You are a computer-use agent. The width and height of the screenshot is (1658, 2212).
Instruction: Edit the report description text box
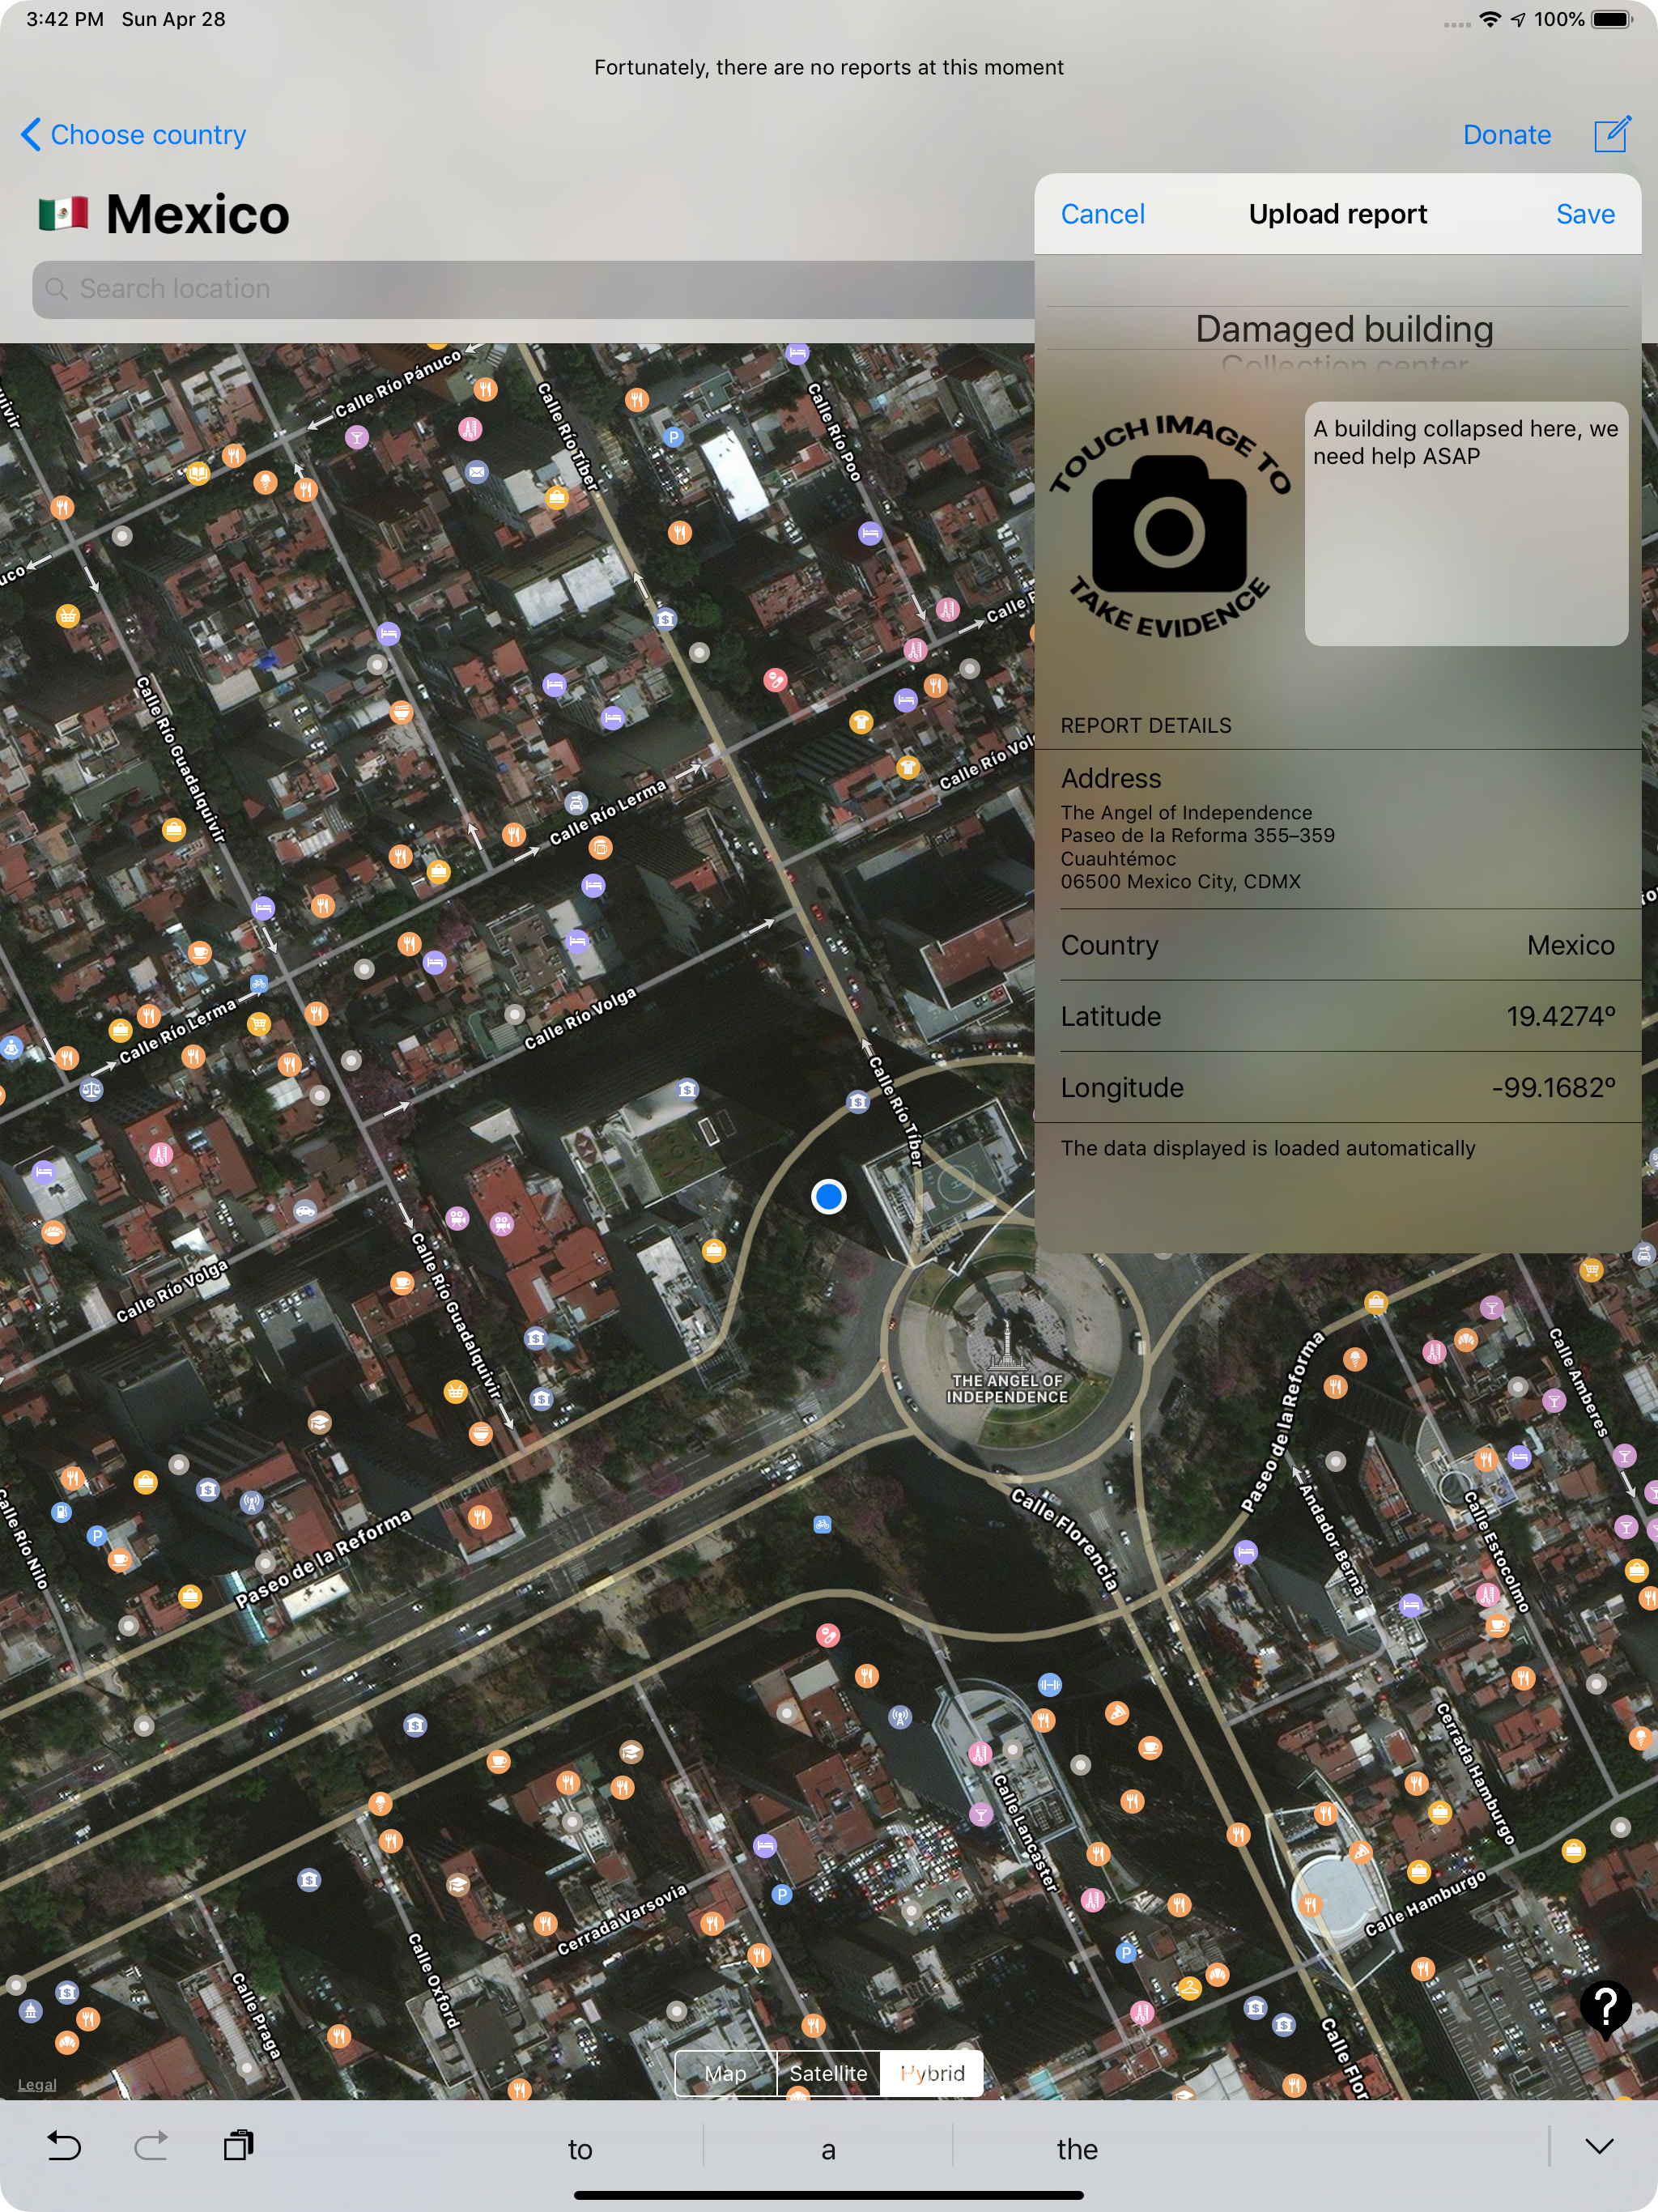coord(1466,524)
